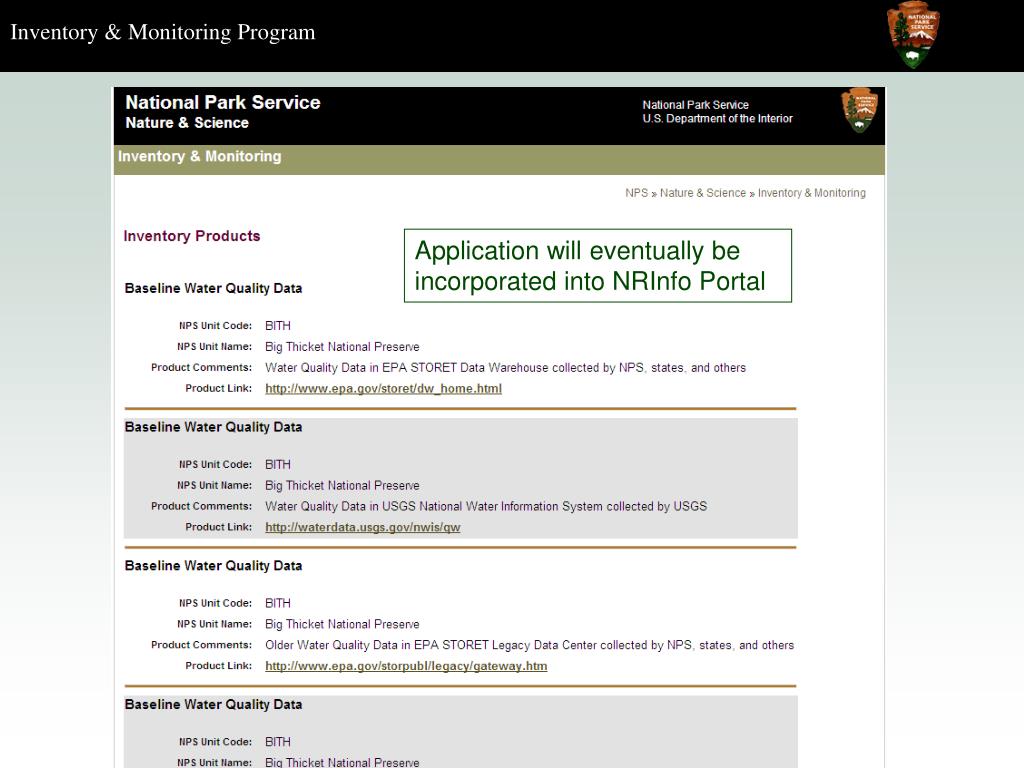Image resolution: width=1024 pixels, height=768 pixels.
Task: Click Big Thicket National Preserve in the Legacy Data record
Action: [342, 624]
